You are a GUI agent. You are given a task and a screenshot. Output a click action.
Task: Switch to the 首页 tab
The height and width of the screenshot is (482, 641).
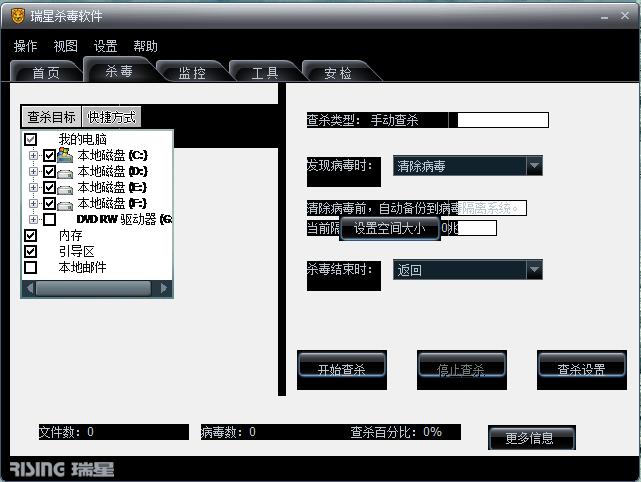pyautogui.click(x=46, y=73)
